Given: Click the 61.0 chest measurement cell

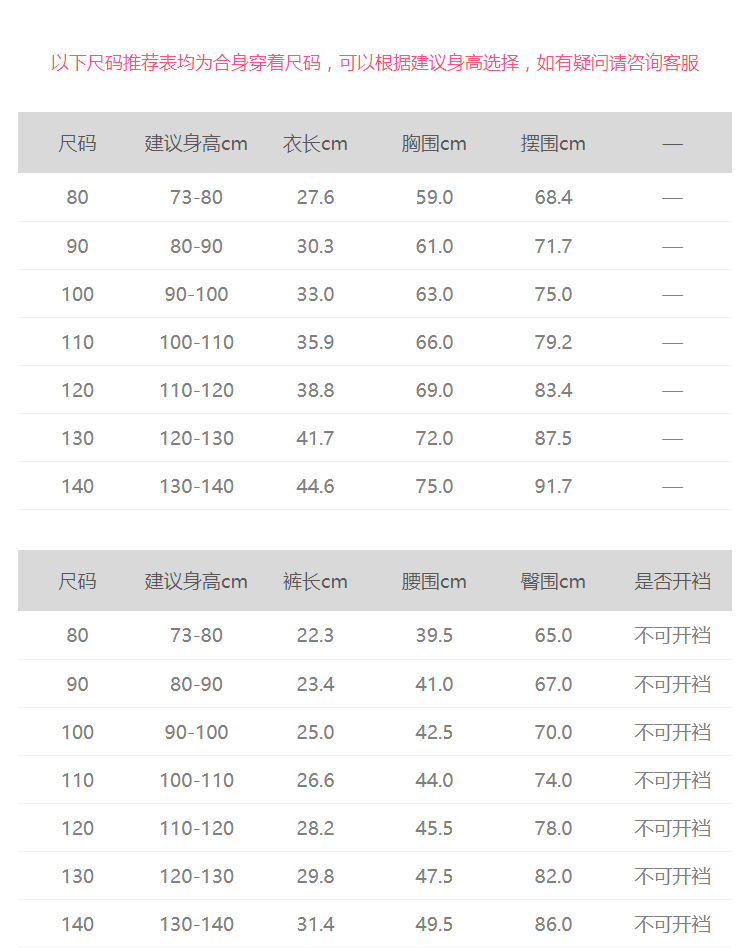Looking at the screenshot, I should [x=434, y=246].
